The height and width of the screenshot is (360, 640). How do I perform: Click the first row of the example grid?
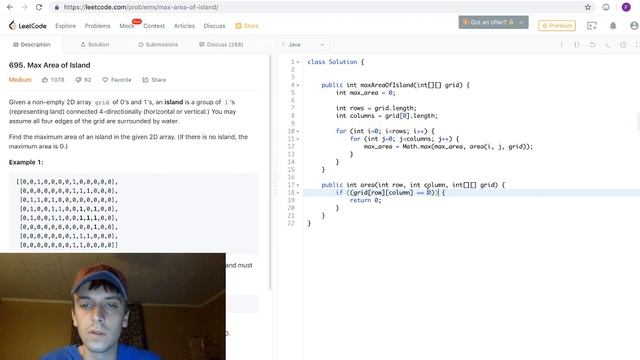tap(67, 182)
